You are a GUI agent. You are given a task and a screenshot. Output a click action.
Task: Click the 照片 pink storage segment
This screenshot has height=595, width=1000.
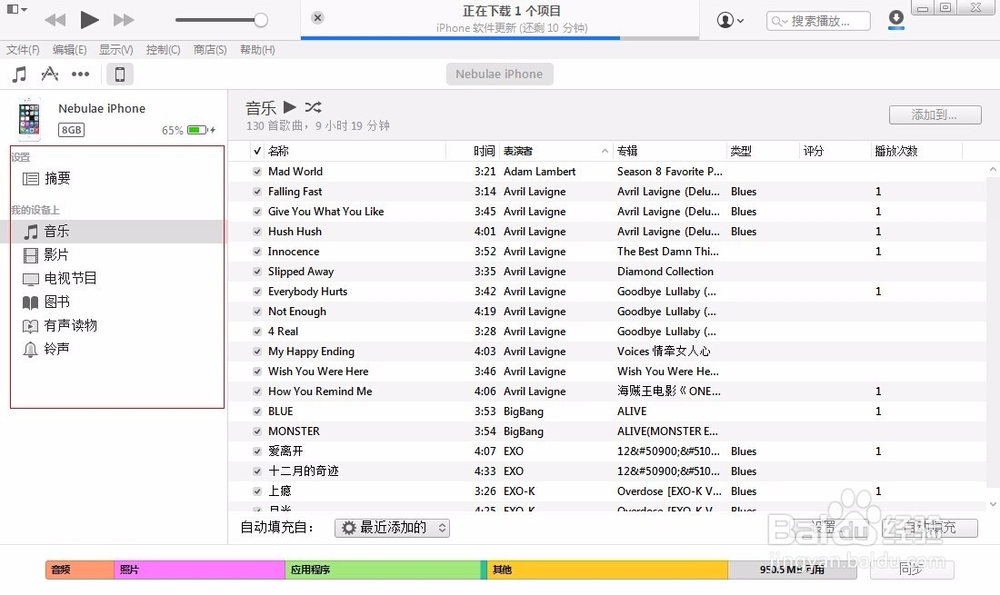coord(200,569)
